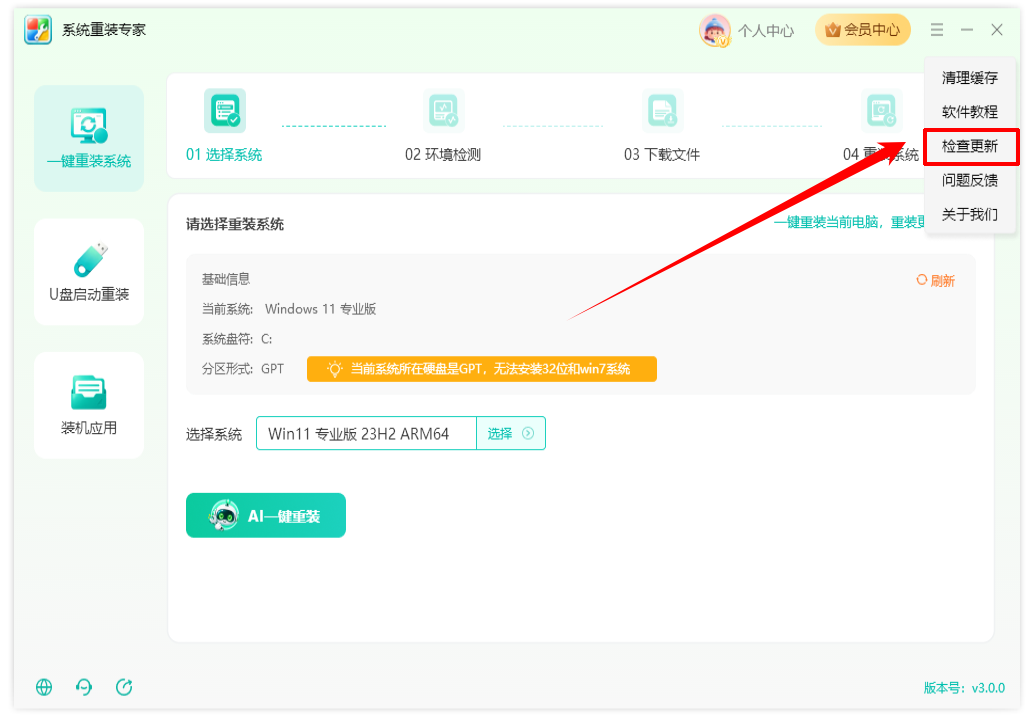Click the 请选择重装系统 heading
1029x722 pixels.
tap(235, 224)
